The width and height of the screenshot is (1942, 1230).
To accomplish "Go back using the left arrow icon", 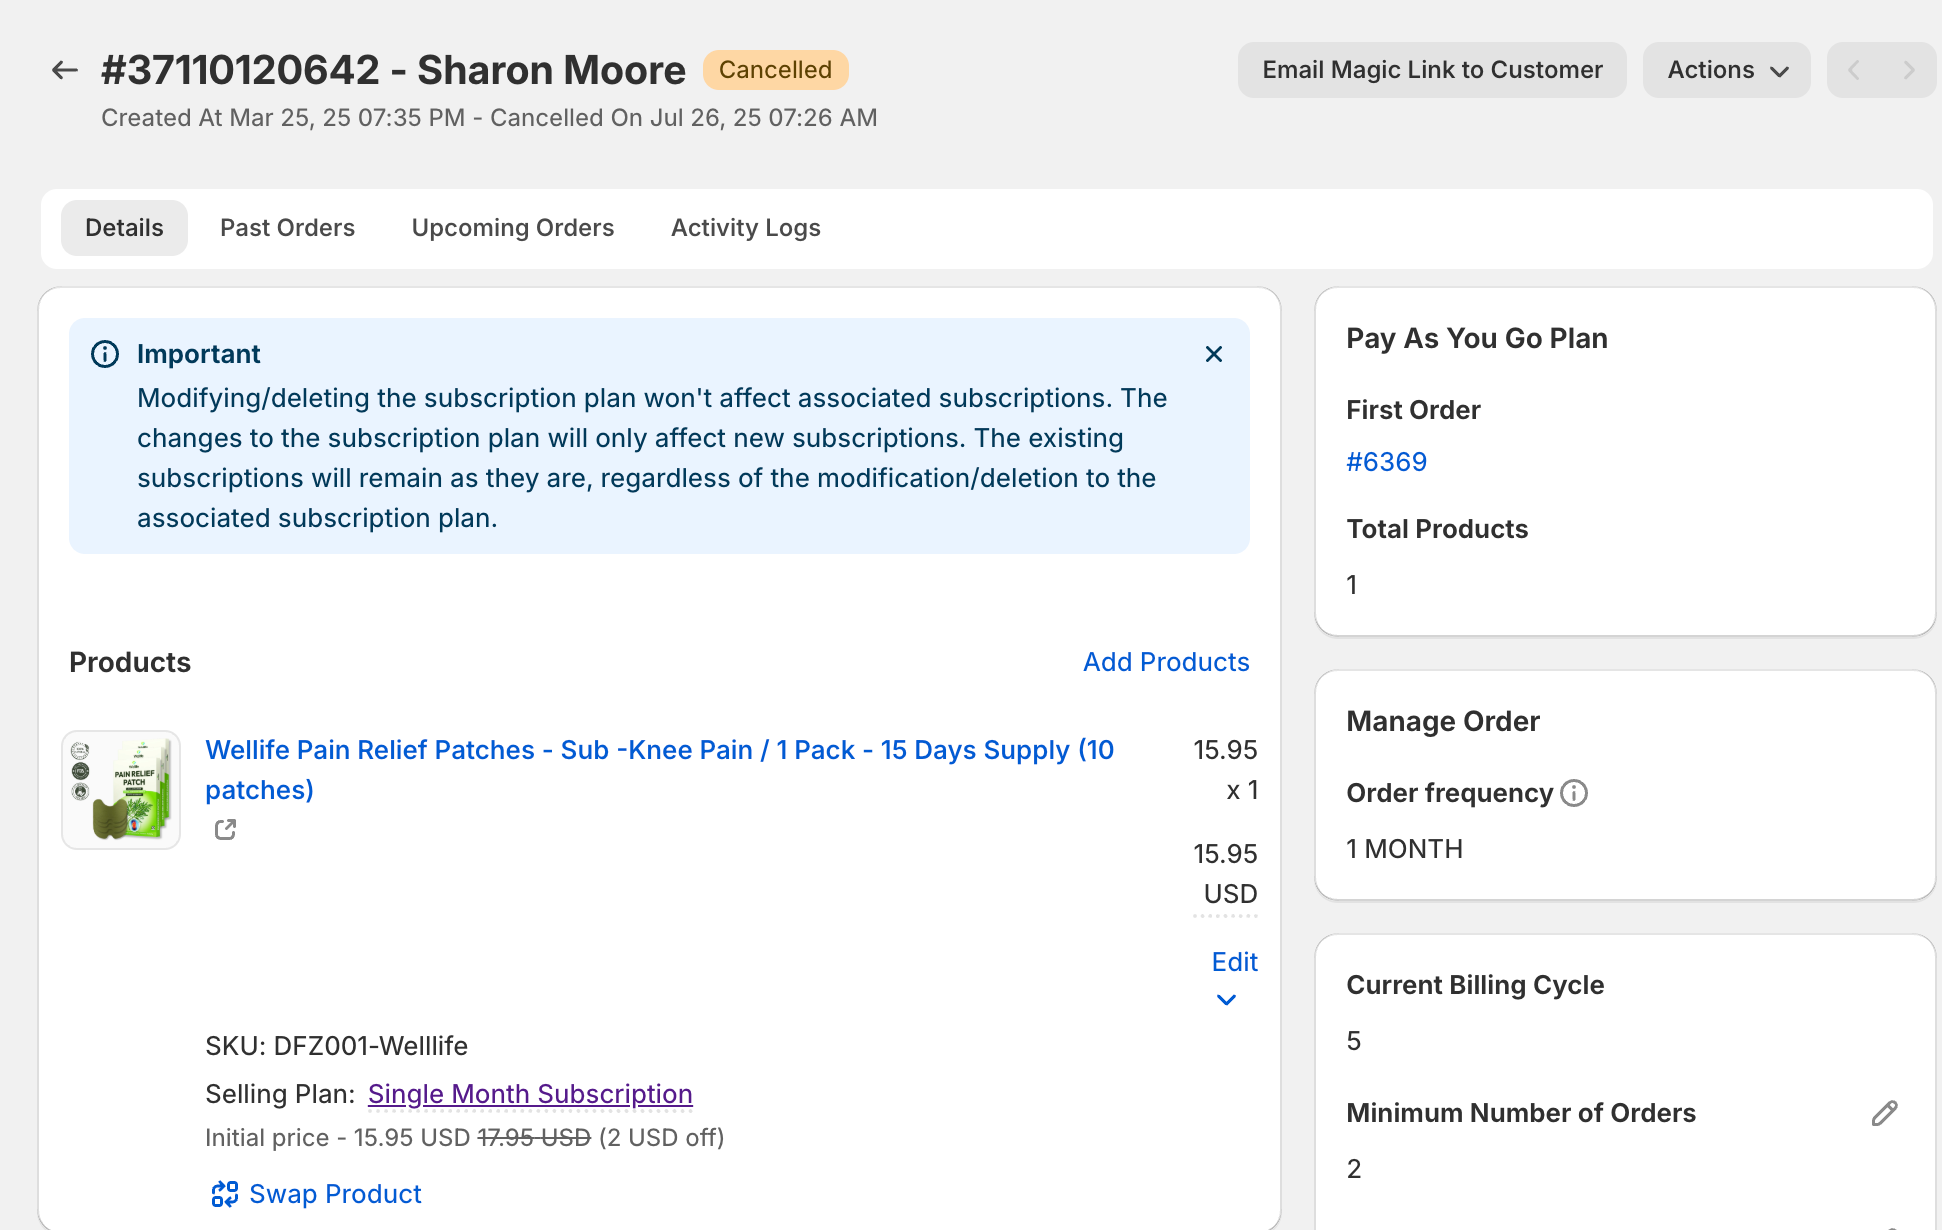I will point(65,70).
